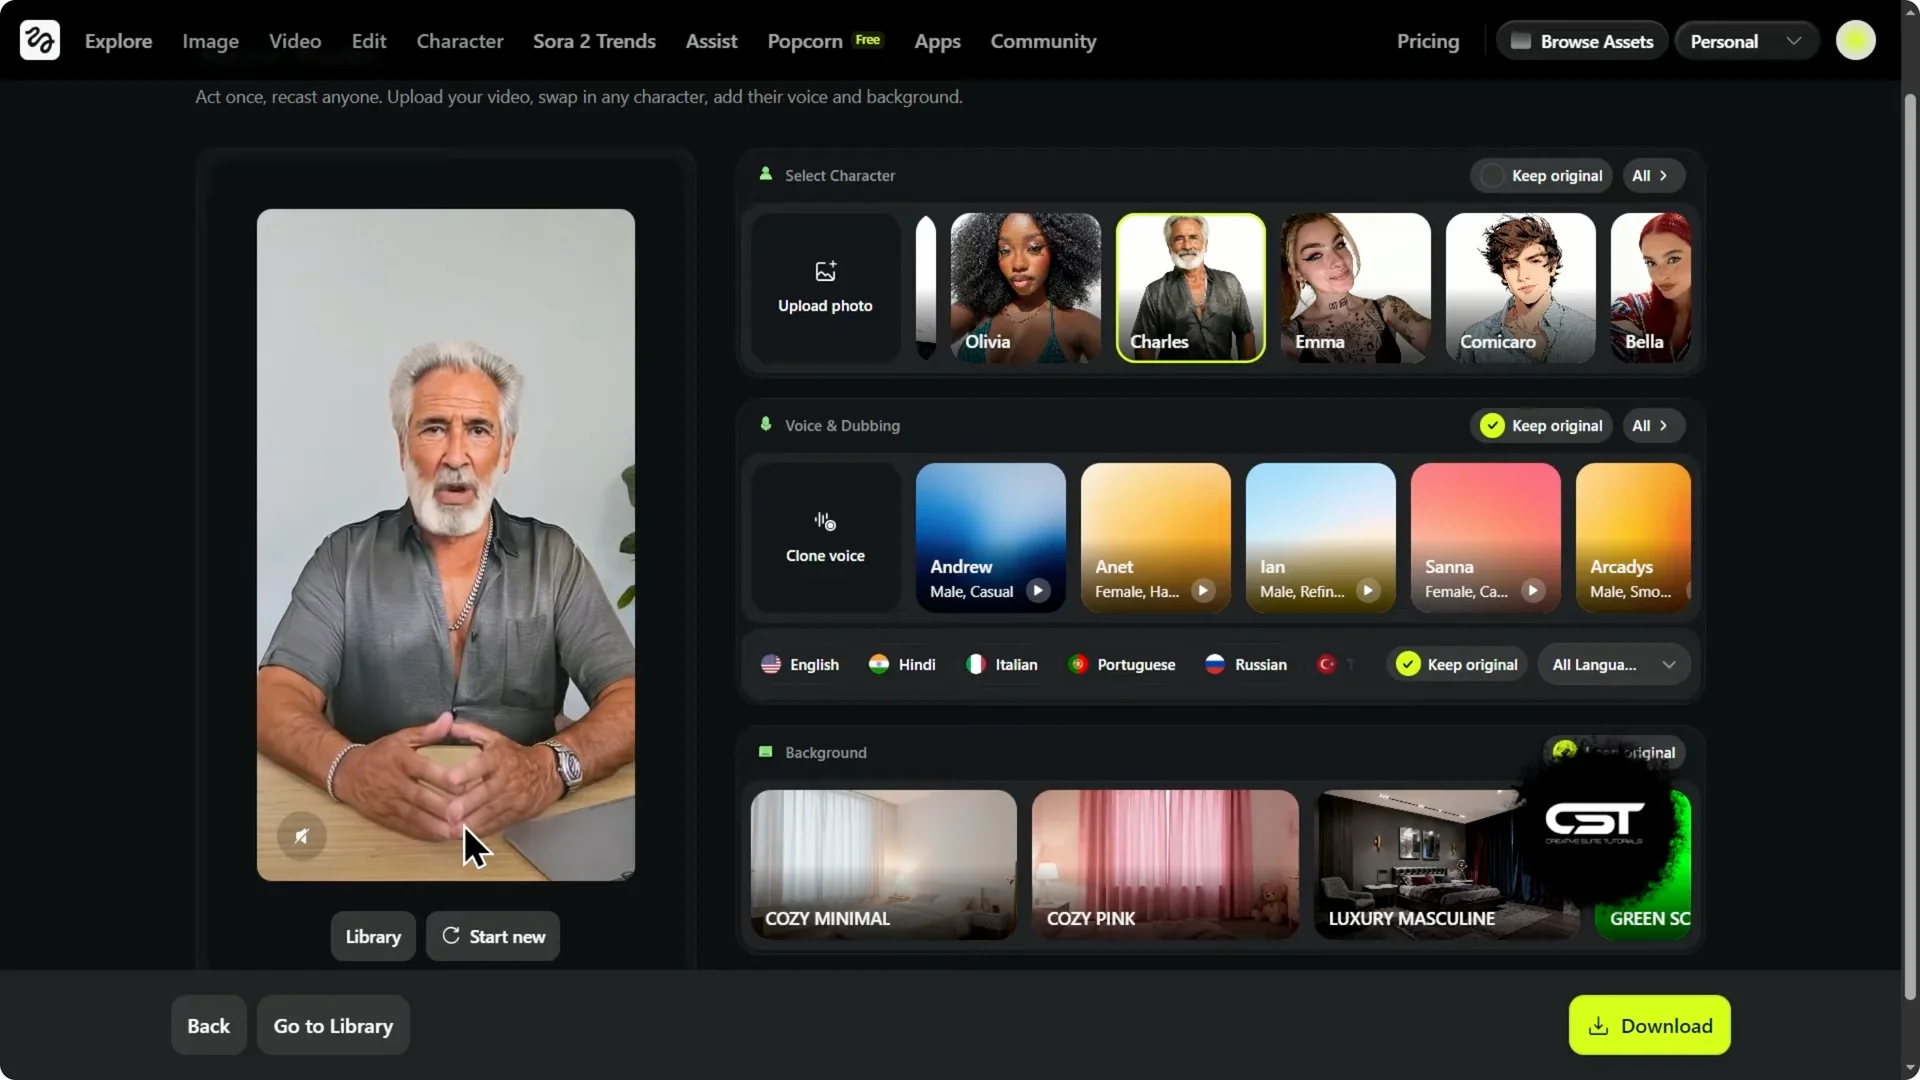Image resolution: width=1920 pixels, height=1080 pixels.
Task: Expand All characters with the chevron
Action: tap(1651, 175)
